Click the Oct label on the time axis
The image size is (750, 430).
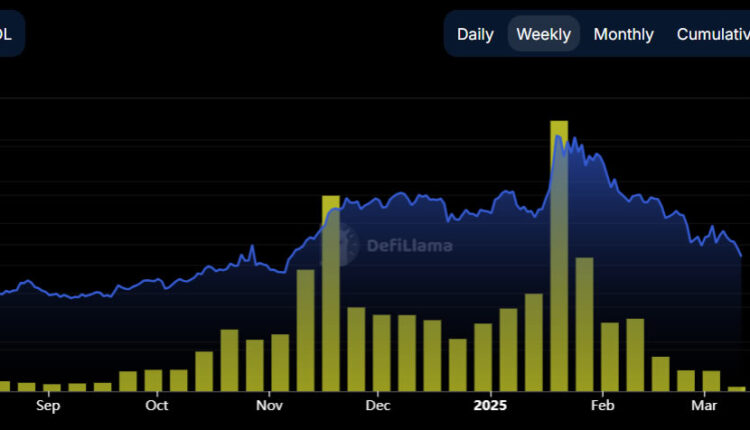pyautogui.click(x=156, y=406)
